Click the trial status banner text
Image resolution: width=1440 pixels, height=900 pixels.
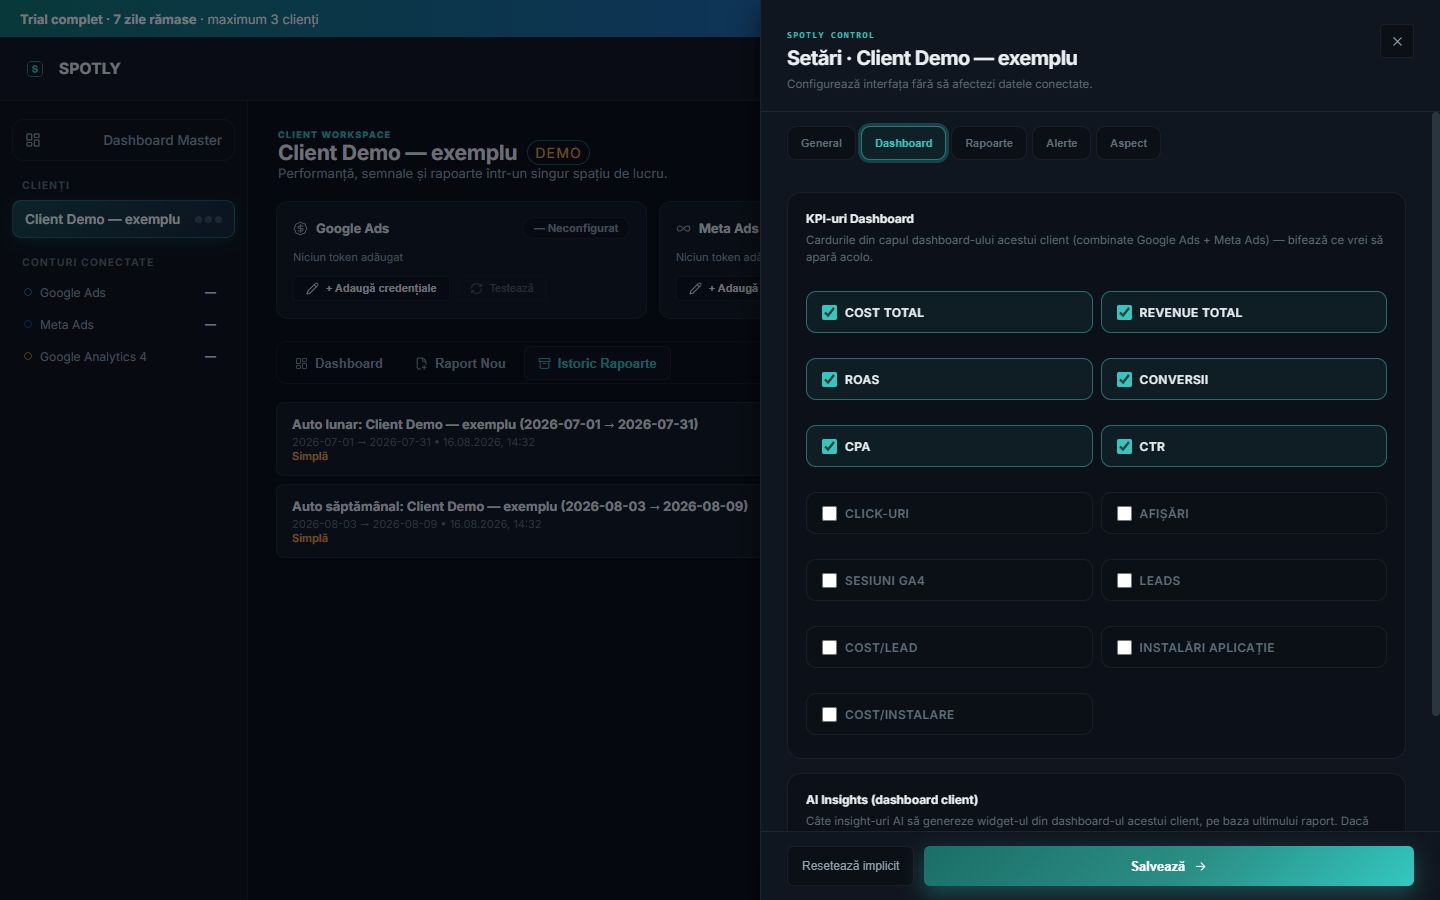(x=169, y=19)
